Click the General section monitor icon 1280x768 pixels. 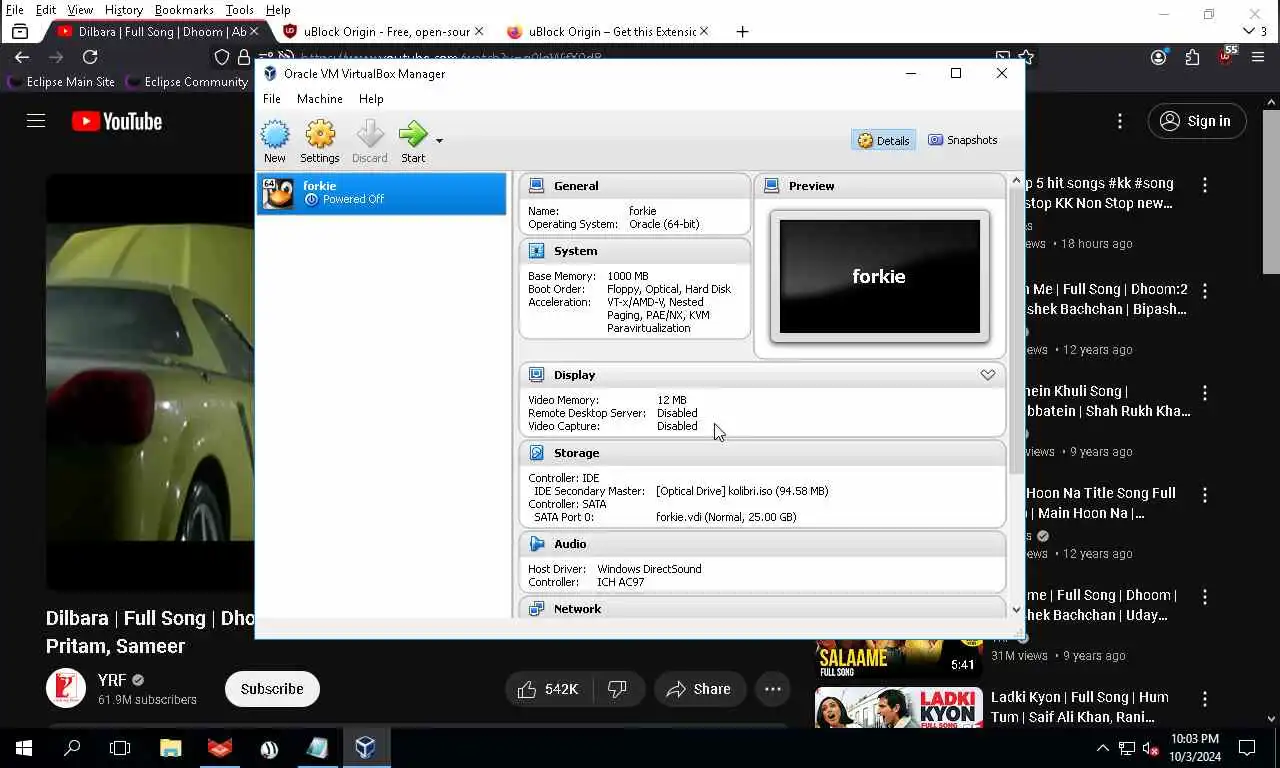pyautogui.click(x=537, y=186)
